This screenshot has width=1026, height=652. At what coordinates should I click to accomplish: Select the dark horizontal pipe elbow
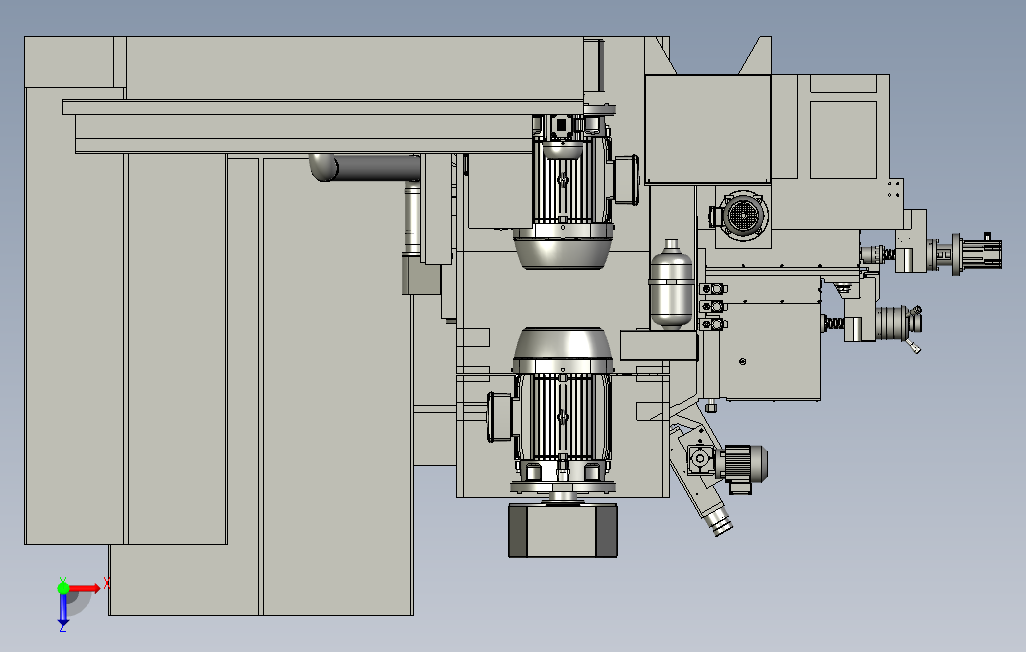pos(364,168)
